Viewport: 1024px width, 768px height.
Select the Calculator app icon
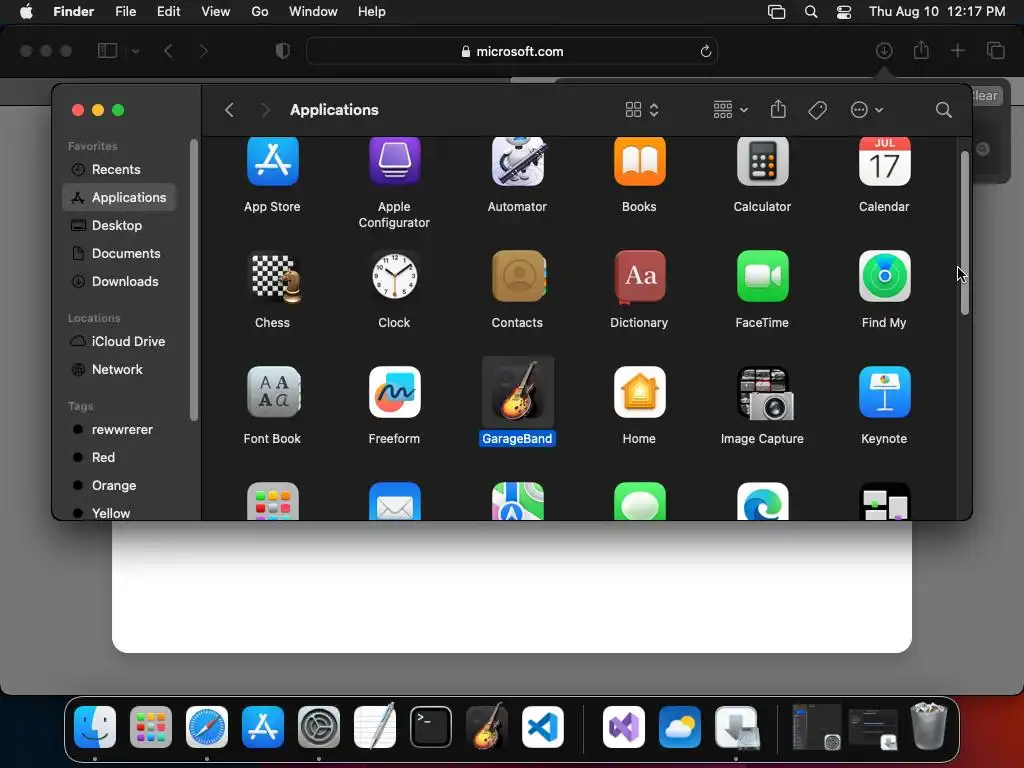point(762,161)
